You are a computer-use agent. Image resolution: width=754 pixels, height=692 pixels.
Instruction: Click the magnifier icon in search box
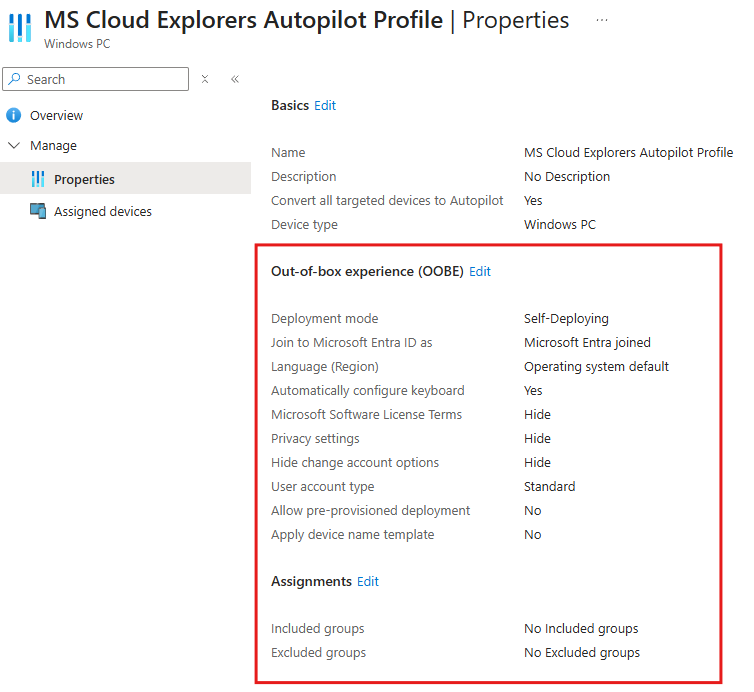[x=15, y=80]
